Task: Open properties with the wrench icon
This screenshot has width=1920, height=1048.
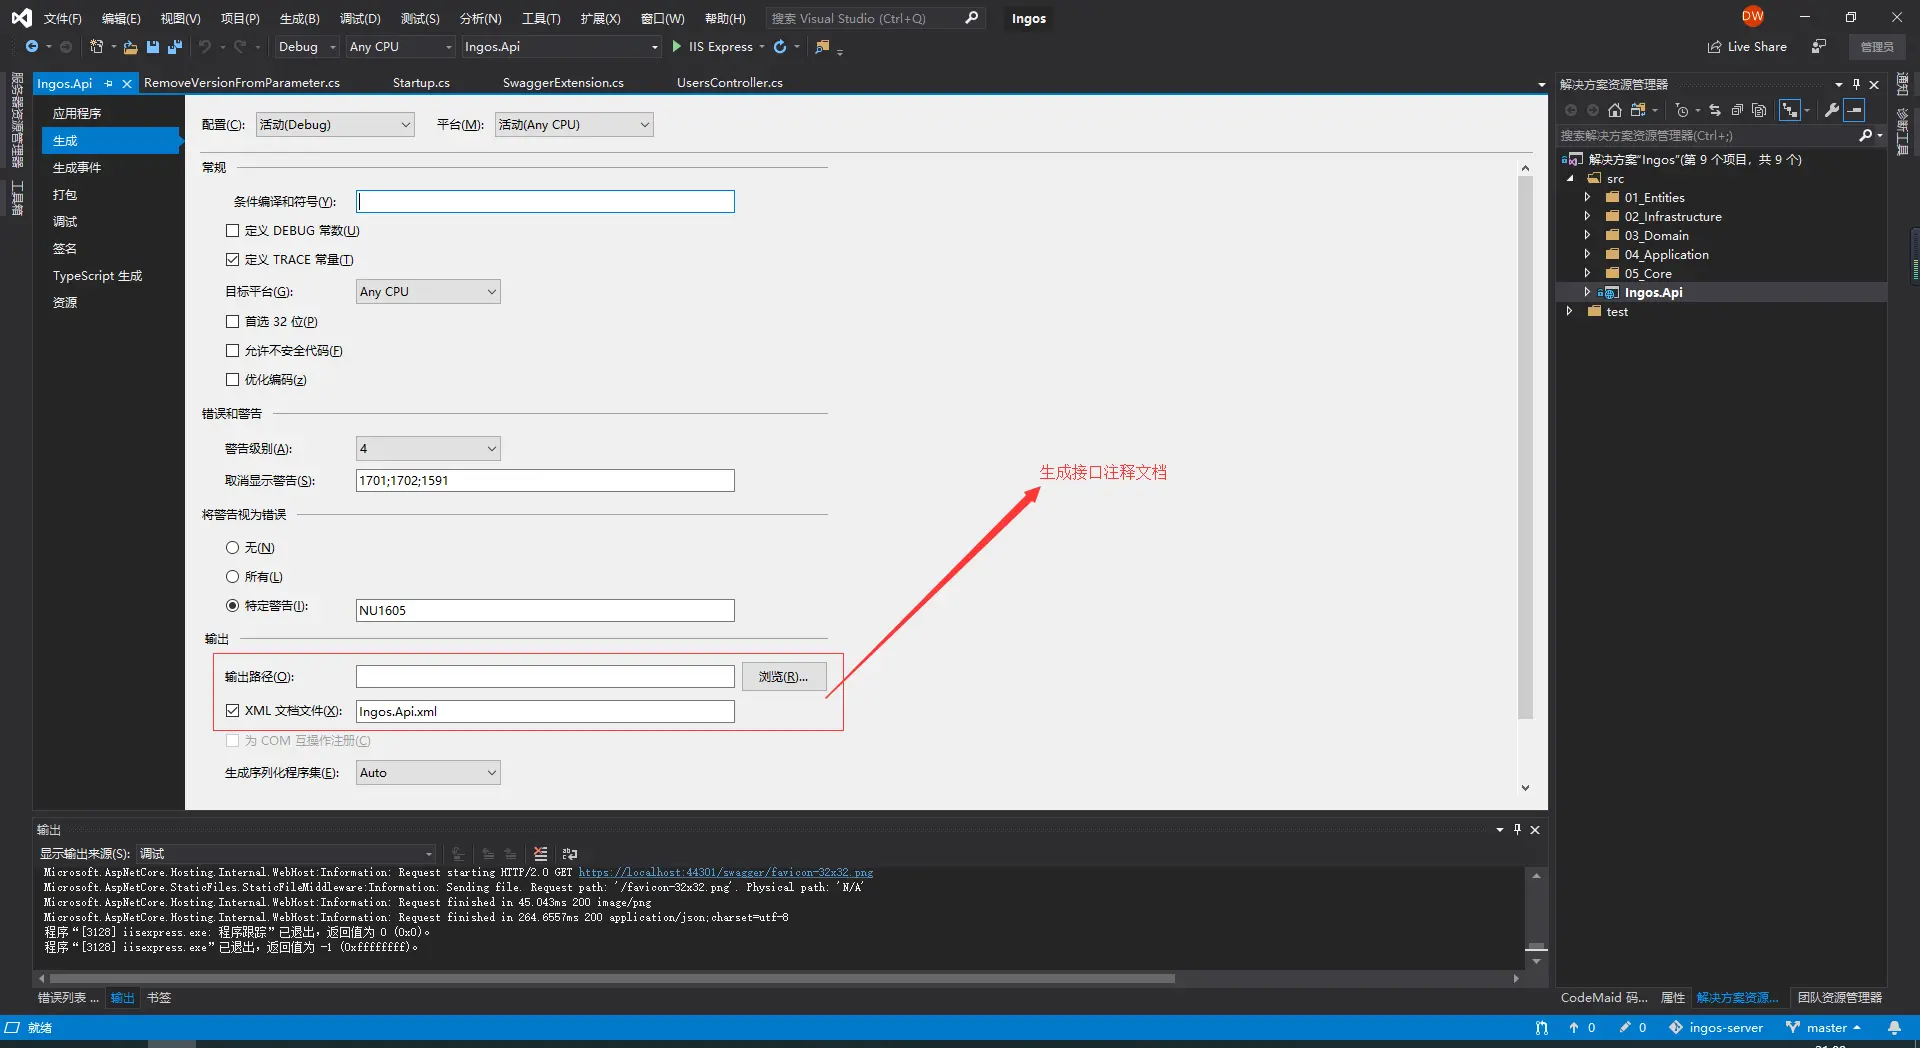Action: click(x=1832, y=110)
